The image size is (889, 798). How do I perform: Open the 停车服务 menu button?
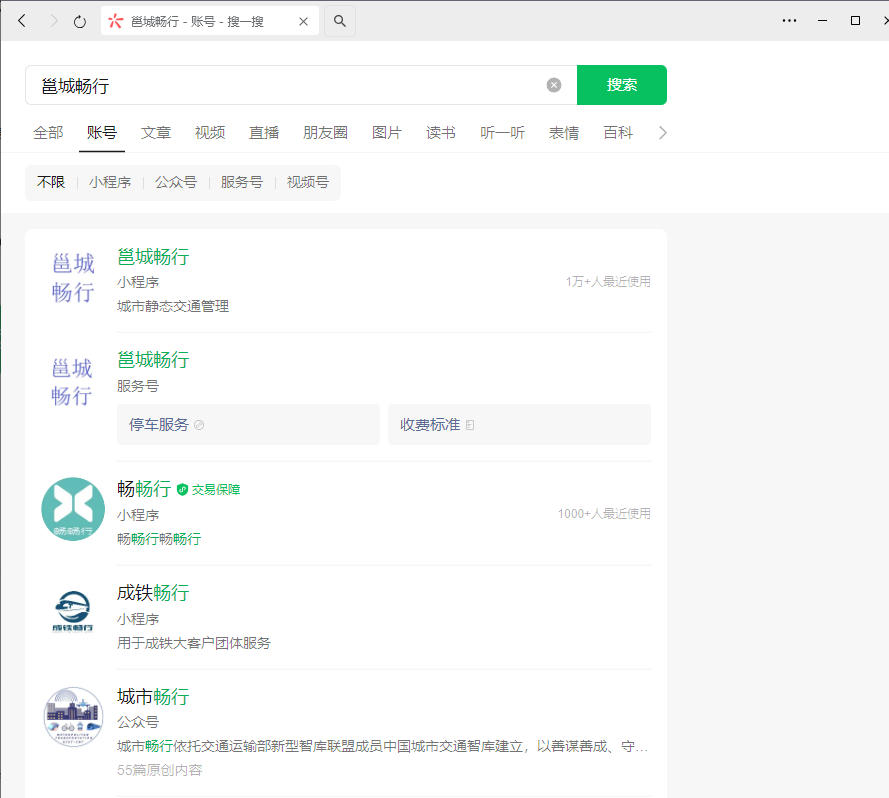248,424
